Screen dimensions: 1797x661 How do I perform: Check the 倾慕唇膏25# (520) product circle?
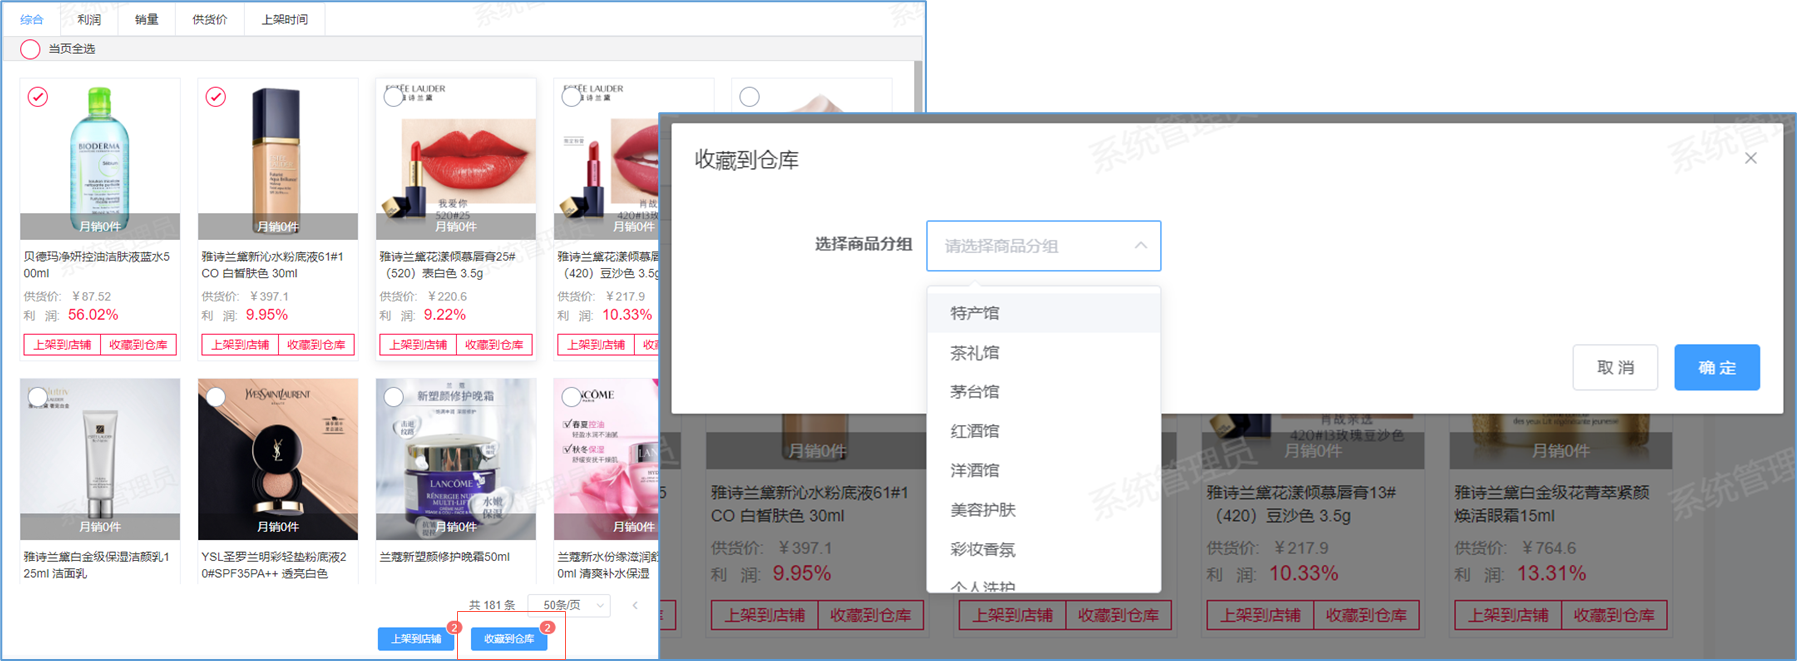pyautogui.click(x=394, y=97)
